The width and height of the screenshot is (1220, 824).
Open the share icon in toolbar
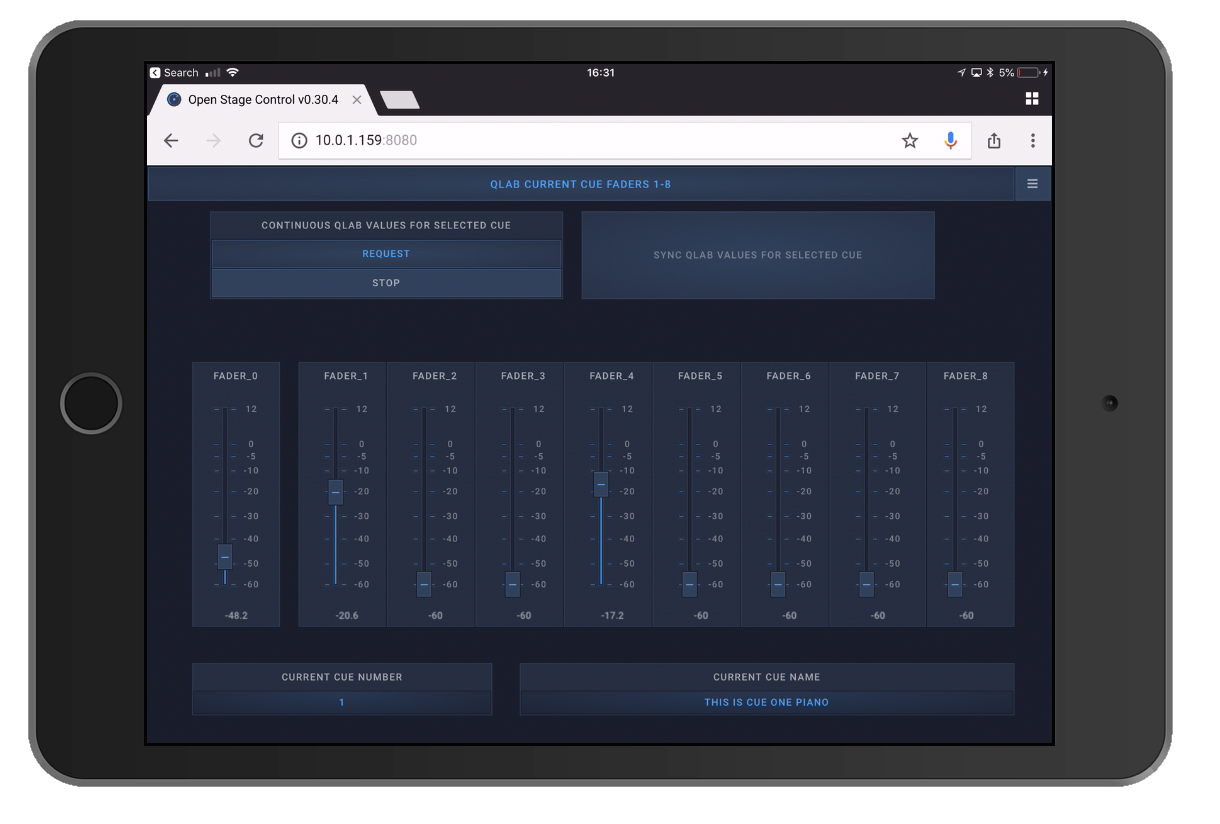pyautogui.click(x=994, y=141)
